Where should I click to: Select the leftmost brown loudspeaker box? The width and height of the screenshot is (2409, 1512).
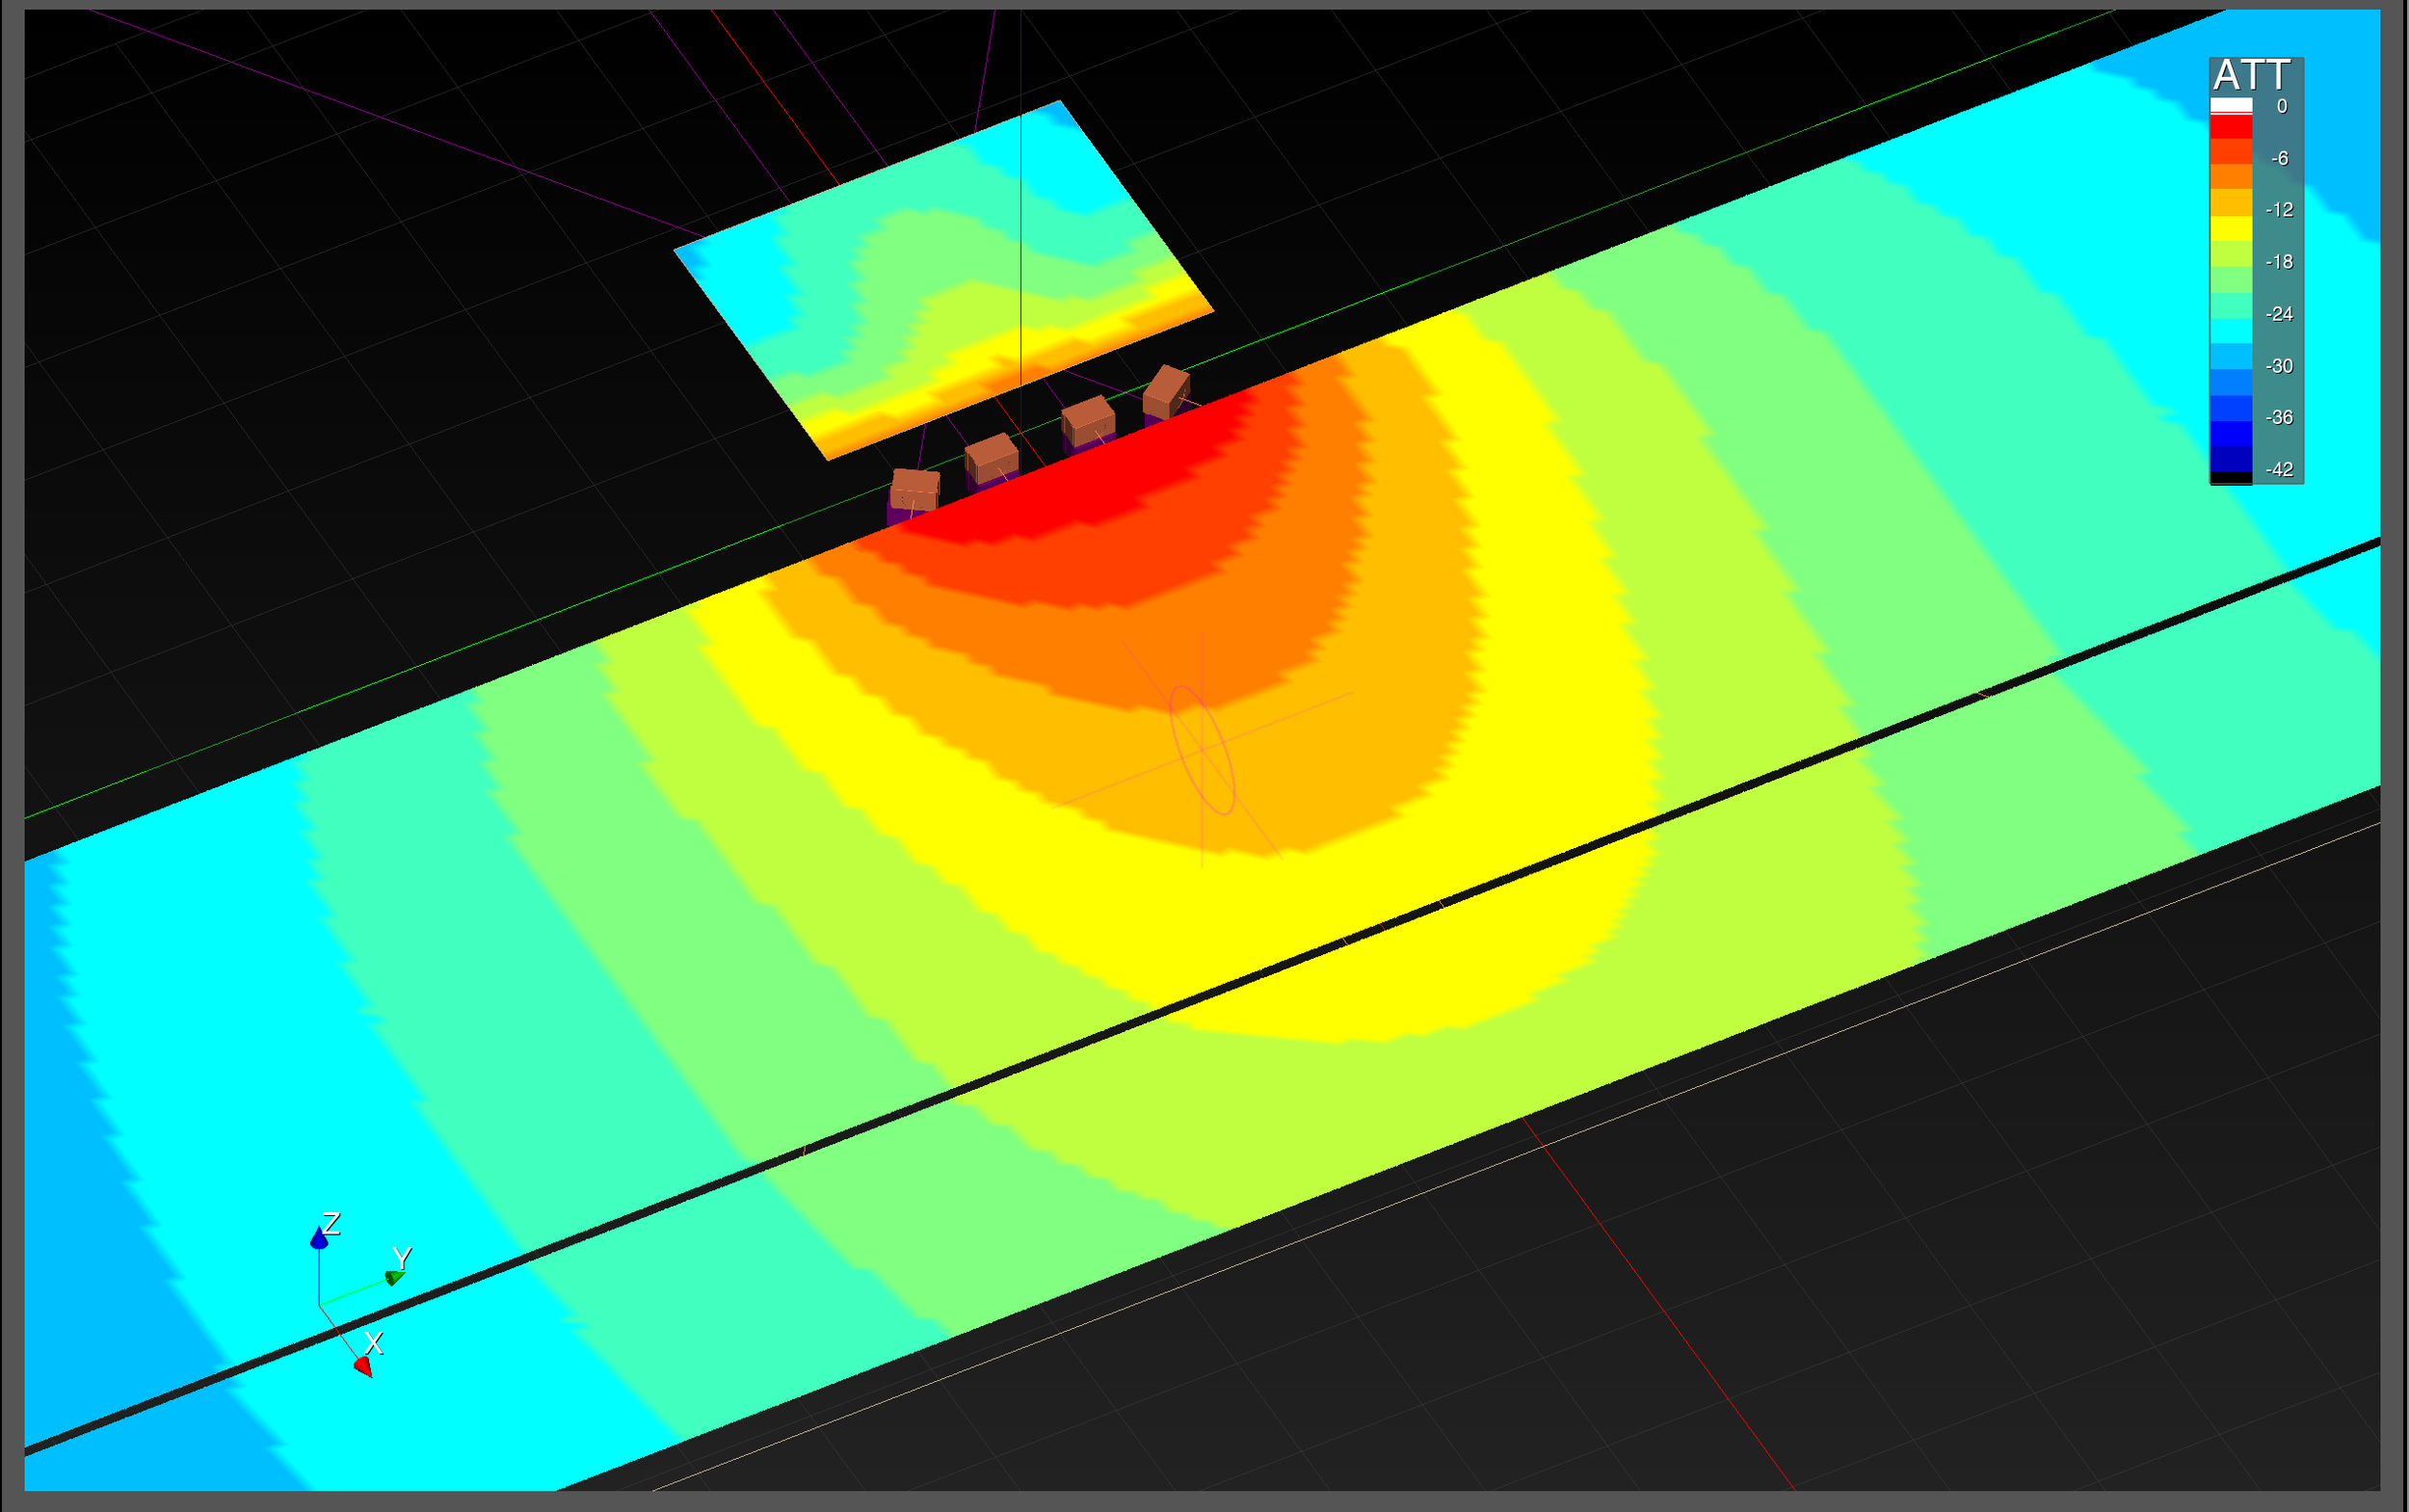[x=914, y=489]
